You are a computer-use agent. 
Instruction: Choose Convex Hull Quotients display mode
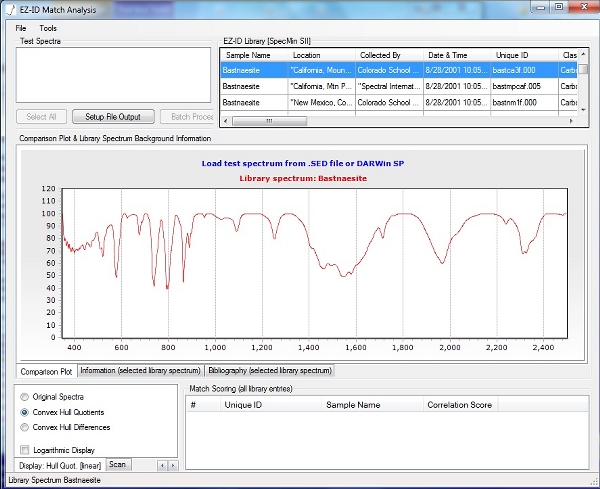(x=25, y=412)
